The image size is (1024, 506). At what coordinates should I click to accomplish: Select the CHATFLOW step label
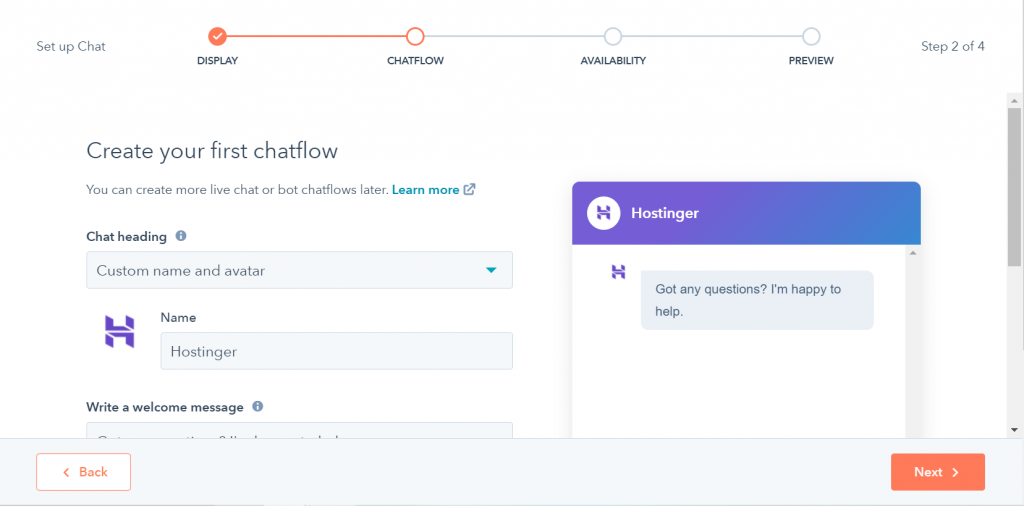click(415, 61)
